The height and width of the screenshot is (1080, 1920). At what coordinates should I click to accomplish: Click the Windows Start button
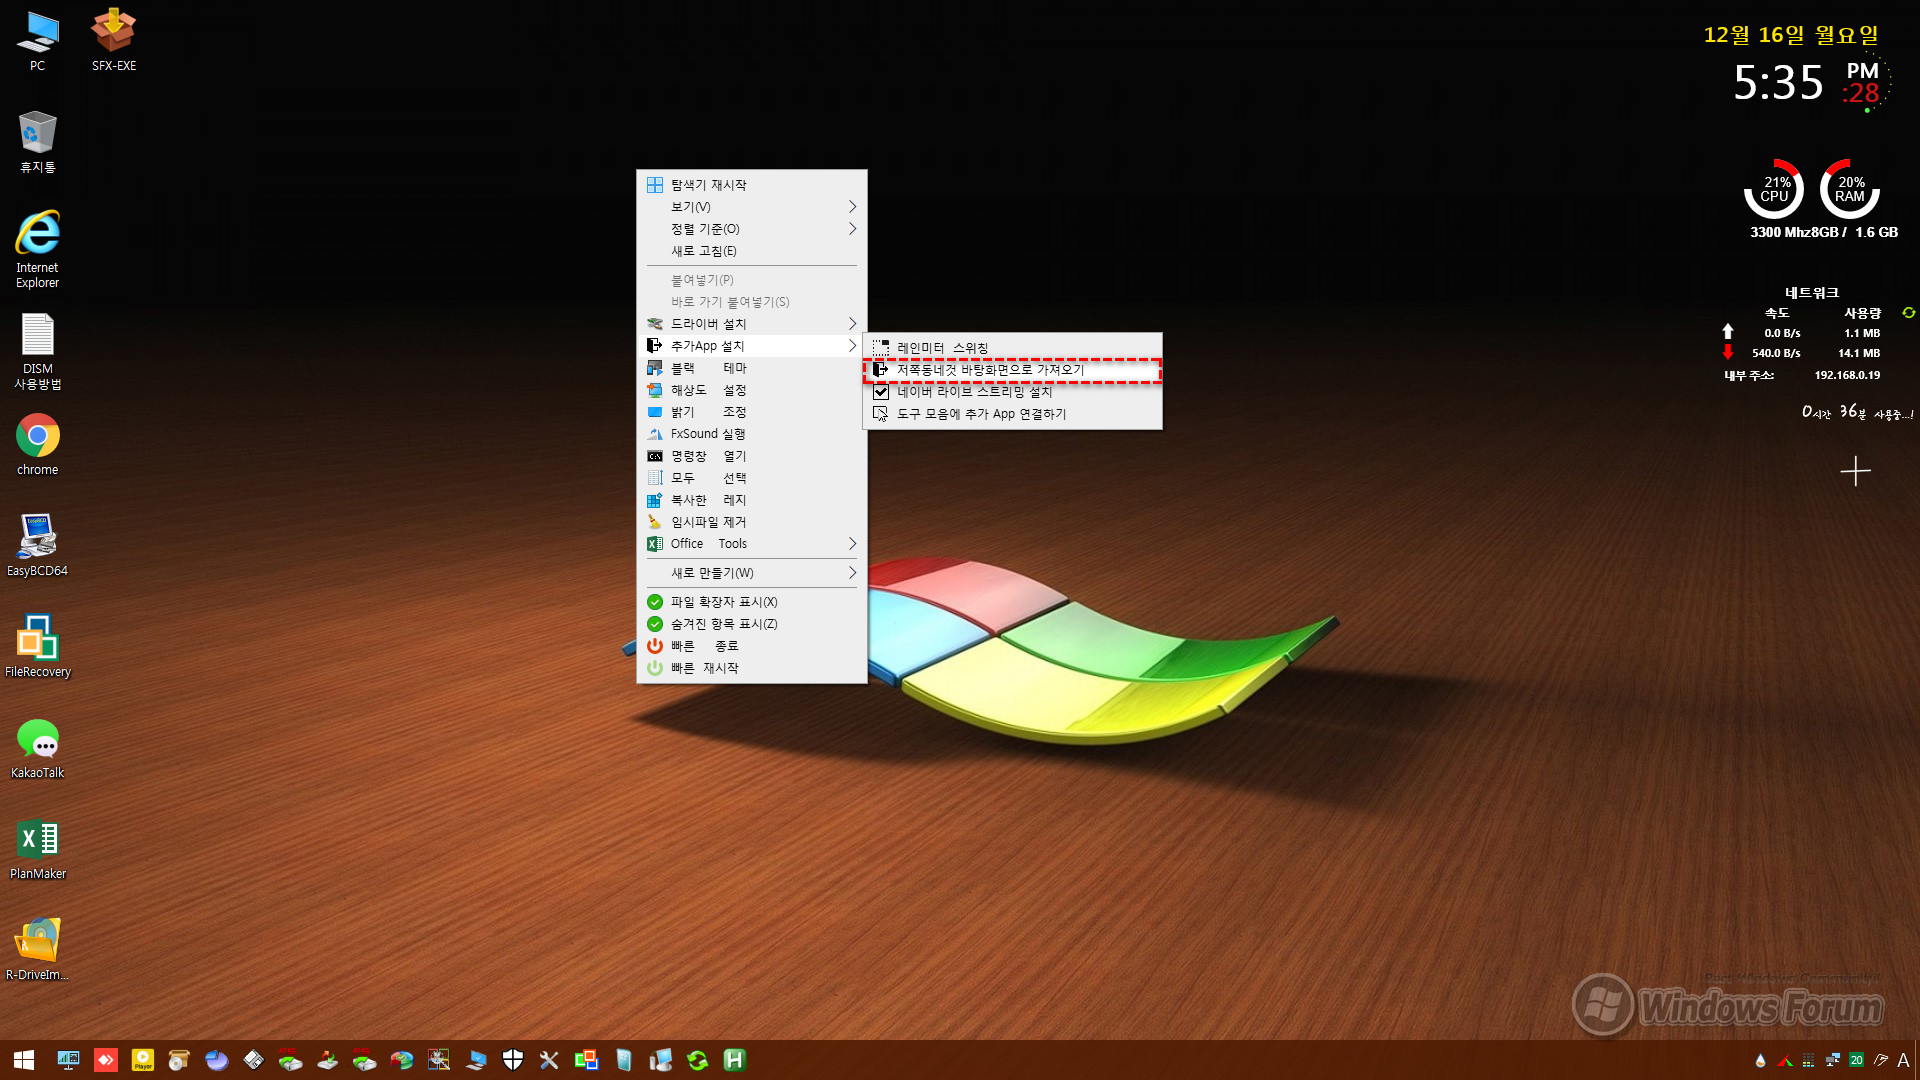click(x=24, y=1060)
